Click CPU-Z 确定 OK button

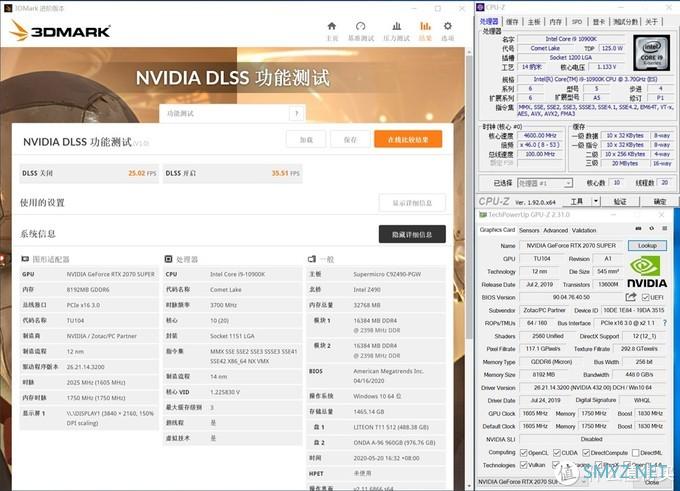click(660, 201)
